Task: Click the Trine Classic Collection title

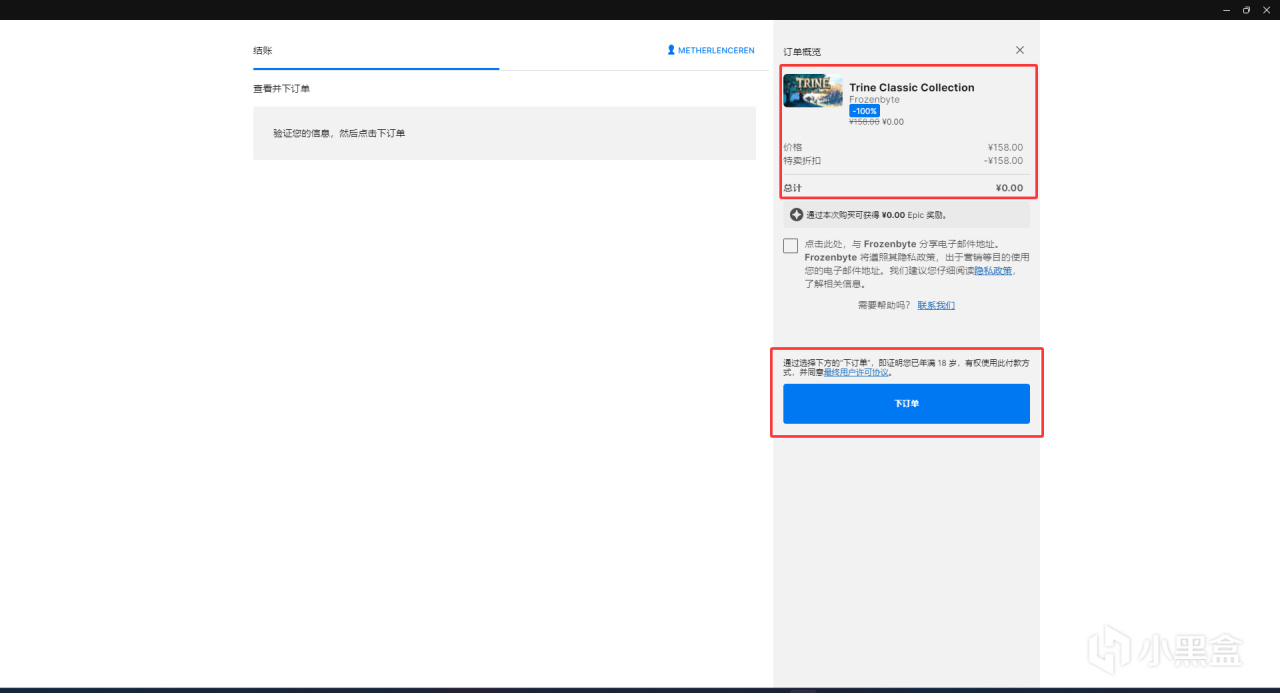Action: (x=912, y=87)
